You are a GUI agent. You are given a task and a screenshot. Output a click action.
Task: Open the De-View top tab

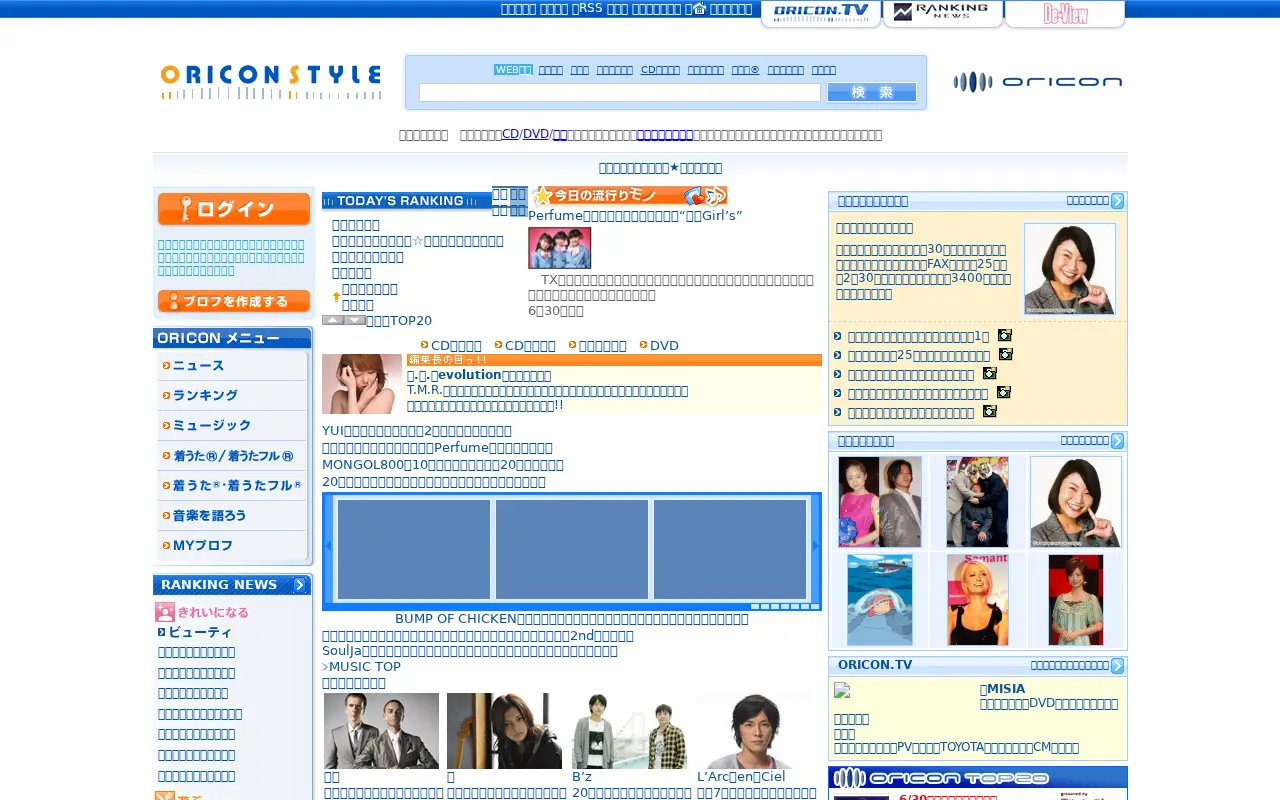[x=1065, y=13]
